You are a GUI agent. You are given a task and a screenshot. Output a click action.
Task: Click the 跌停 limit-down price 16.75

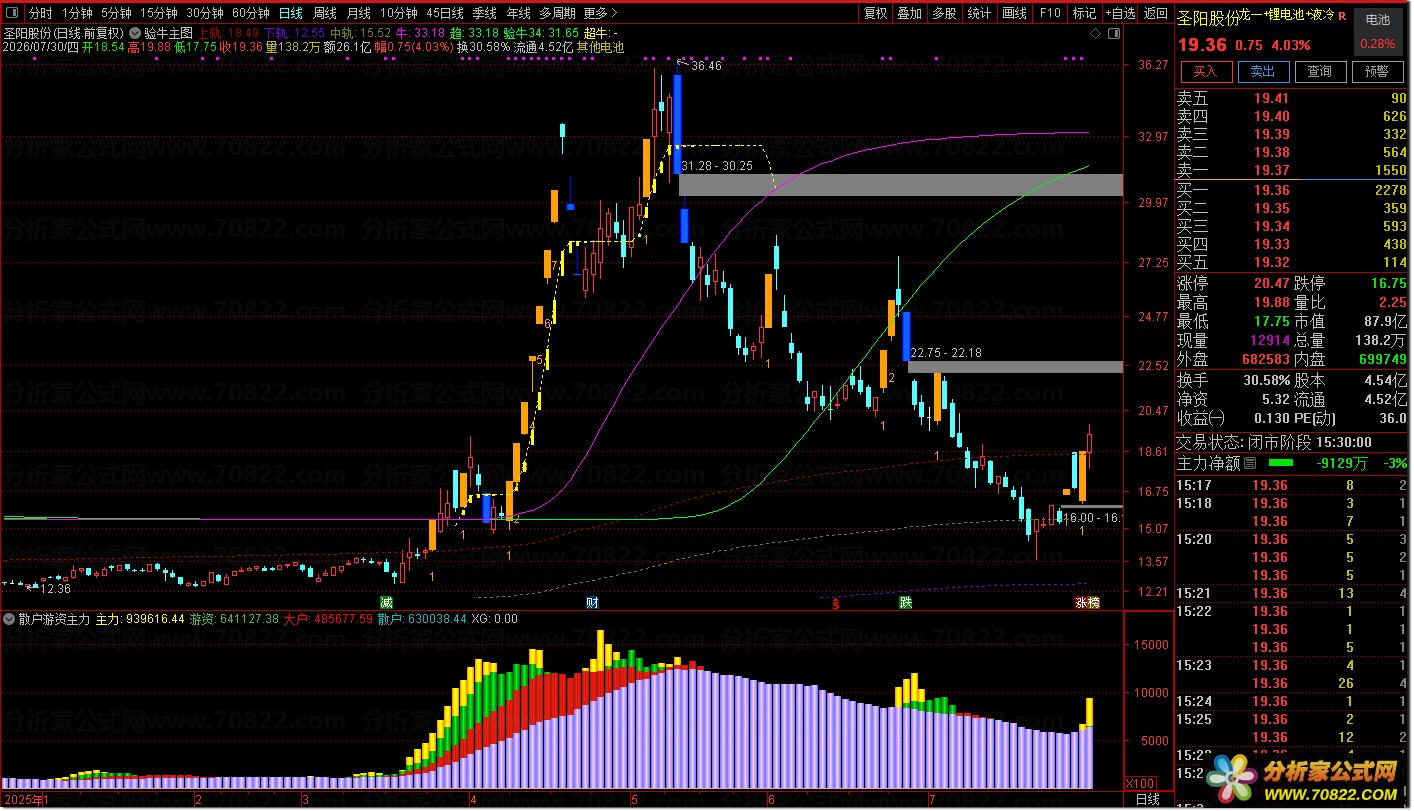click(x=1389, y=284)
